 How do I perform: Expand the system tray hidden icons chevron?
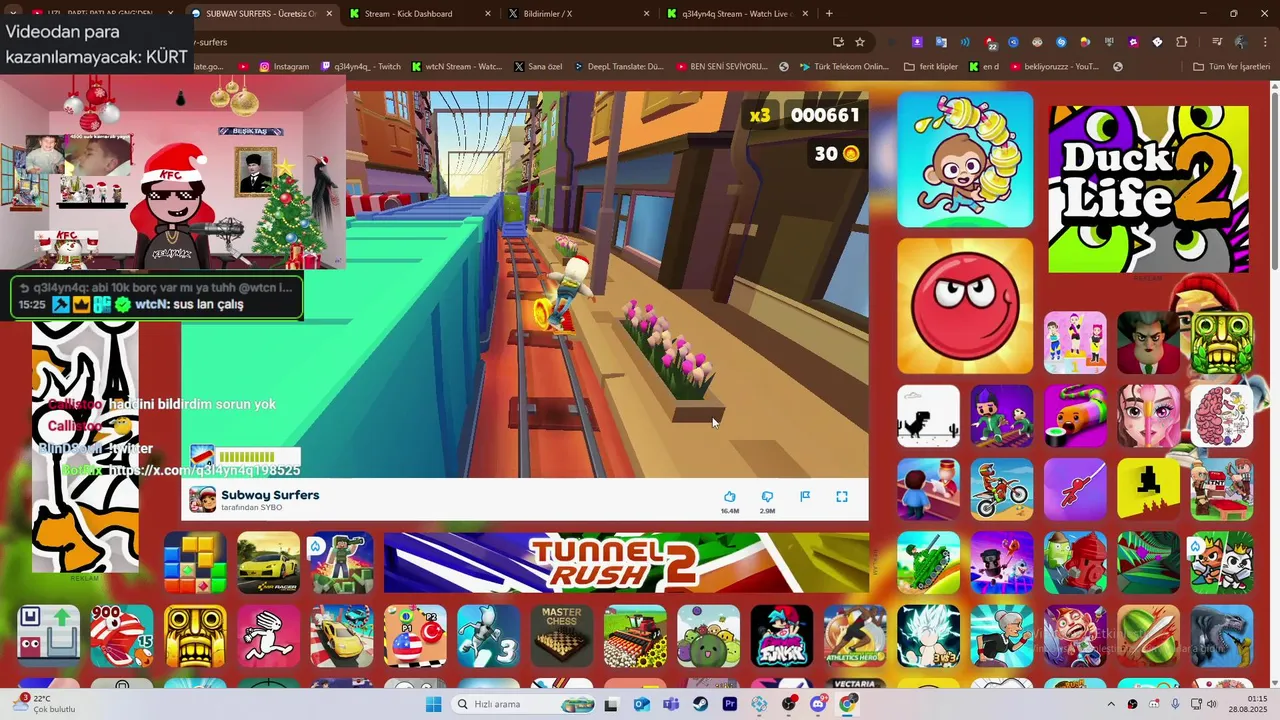point(1110,704)
